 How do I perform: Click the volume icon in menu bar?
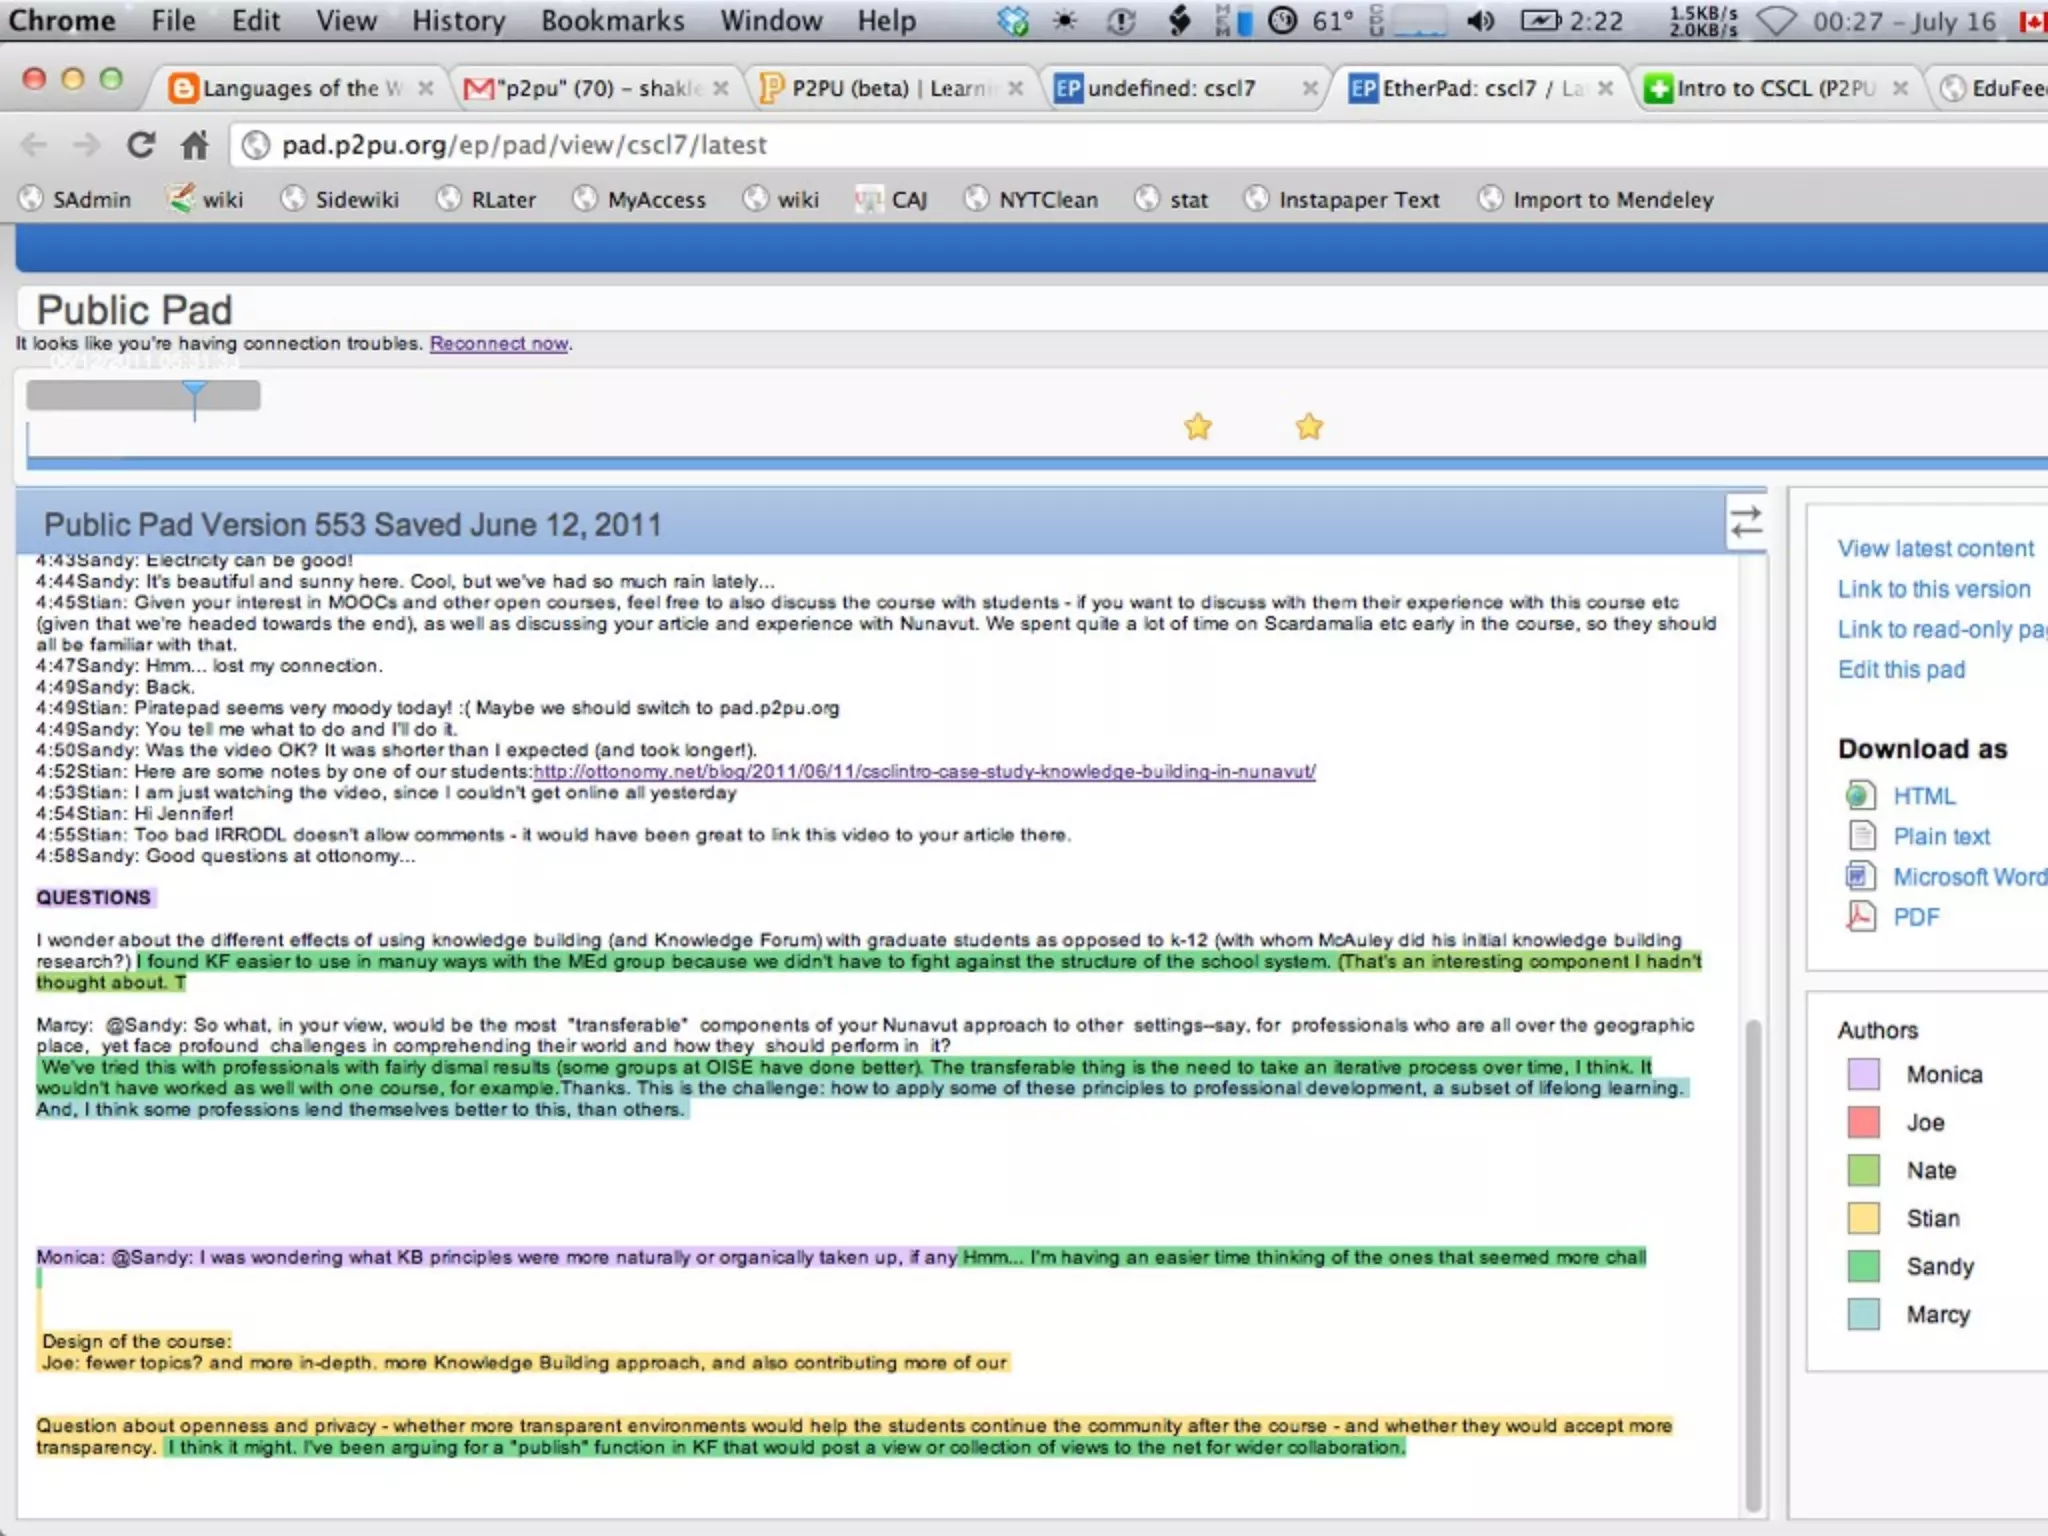point(1481,21)
